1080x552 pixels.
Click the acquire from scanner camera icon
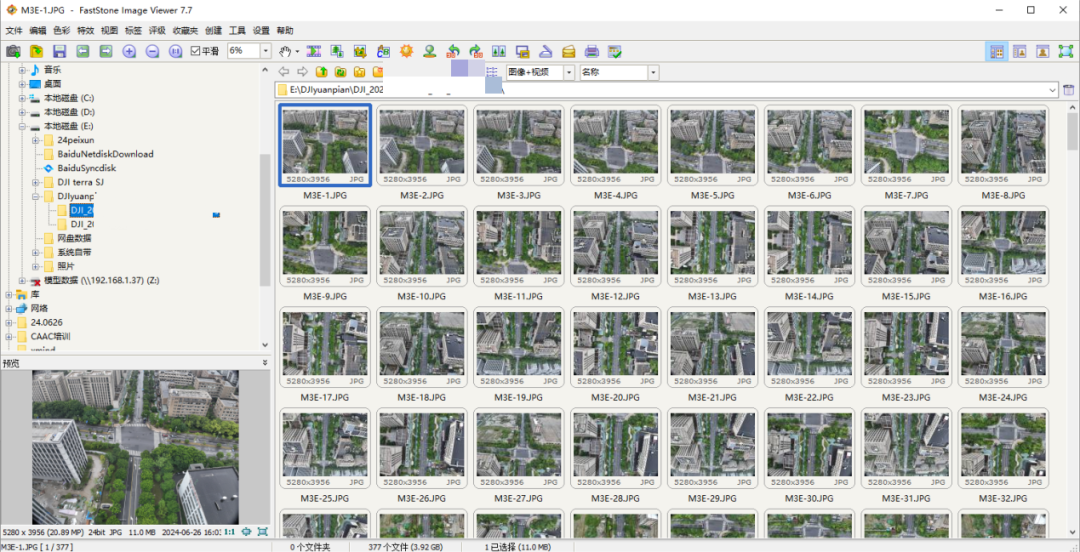(x=12, y=51)
